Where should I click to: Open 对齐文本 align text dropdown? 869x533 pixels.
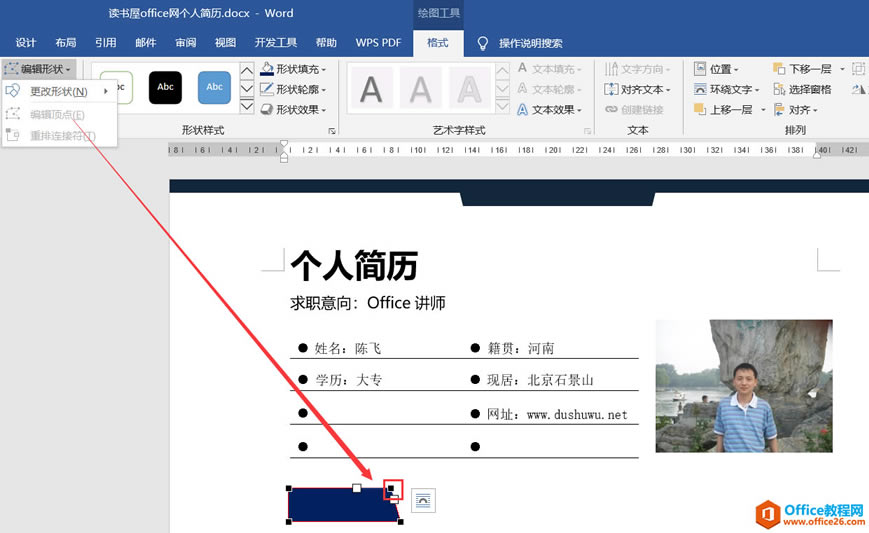pos(638,89)
